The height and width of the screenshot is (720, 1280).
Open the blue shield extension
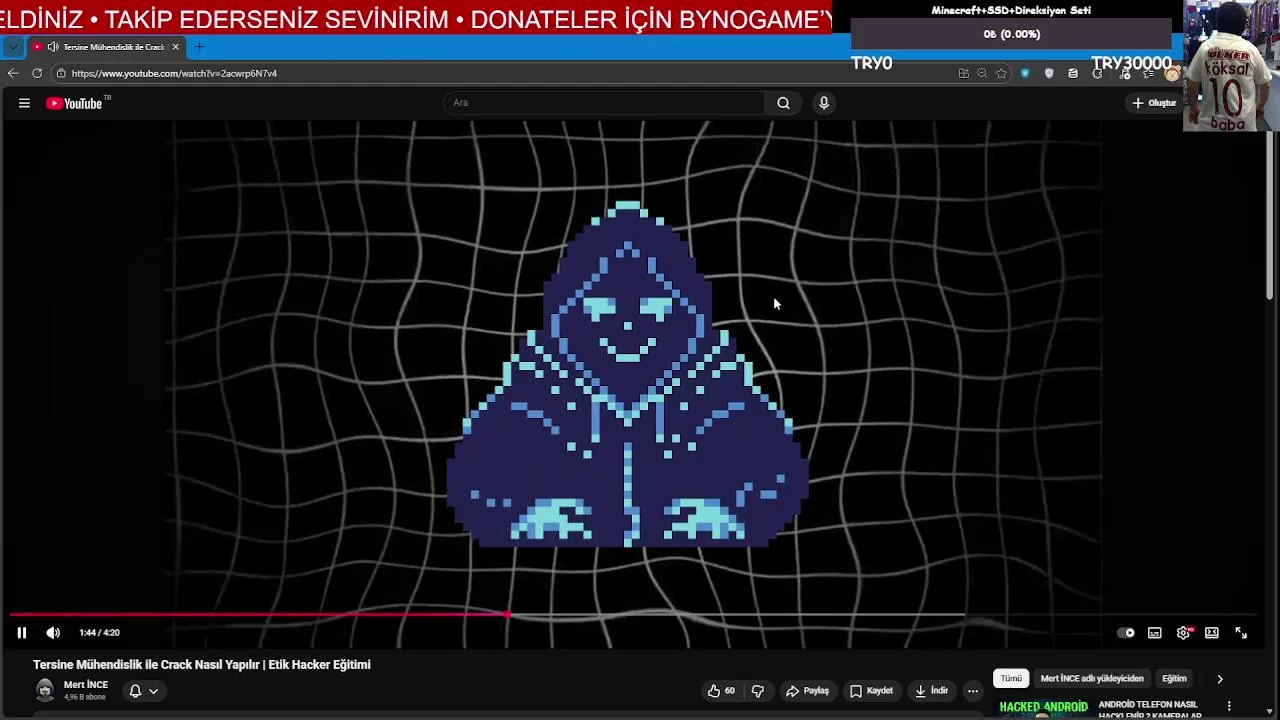1025,73
